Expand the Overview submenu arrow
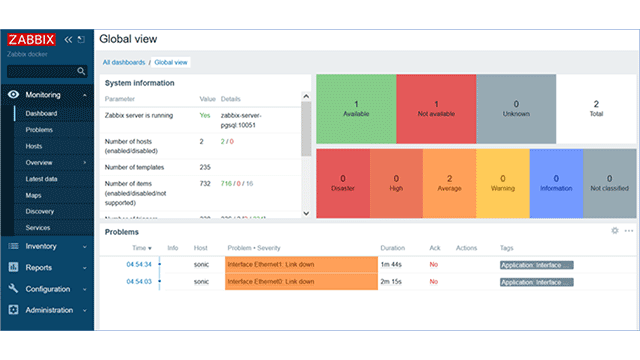 tap(84, 162)
